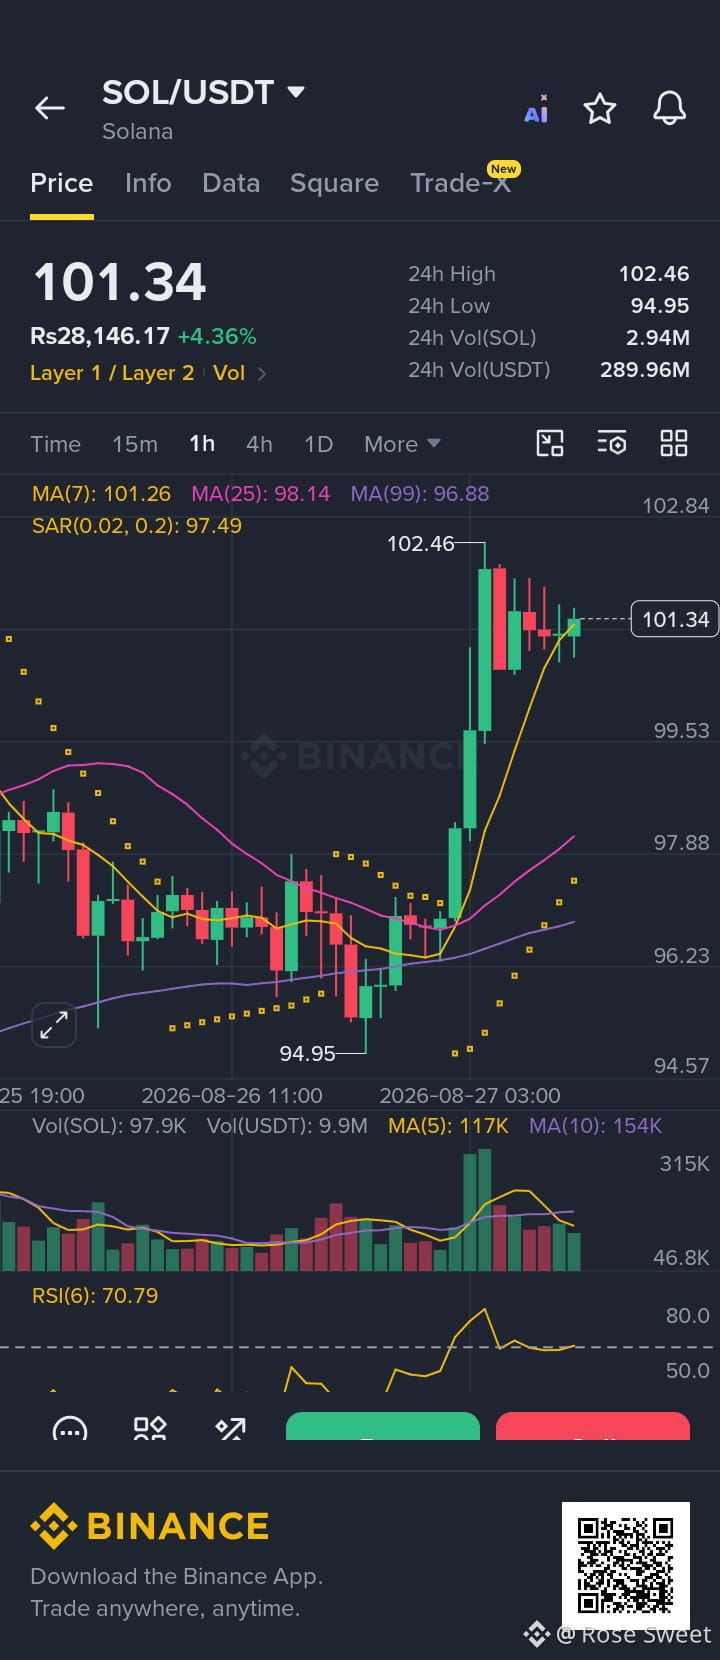The width and height of the screenshot is (720, 1660).
Task: Set a price alert with bell icon
Action: [669, 108]
